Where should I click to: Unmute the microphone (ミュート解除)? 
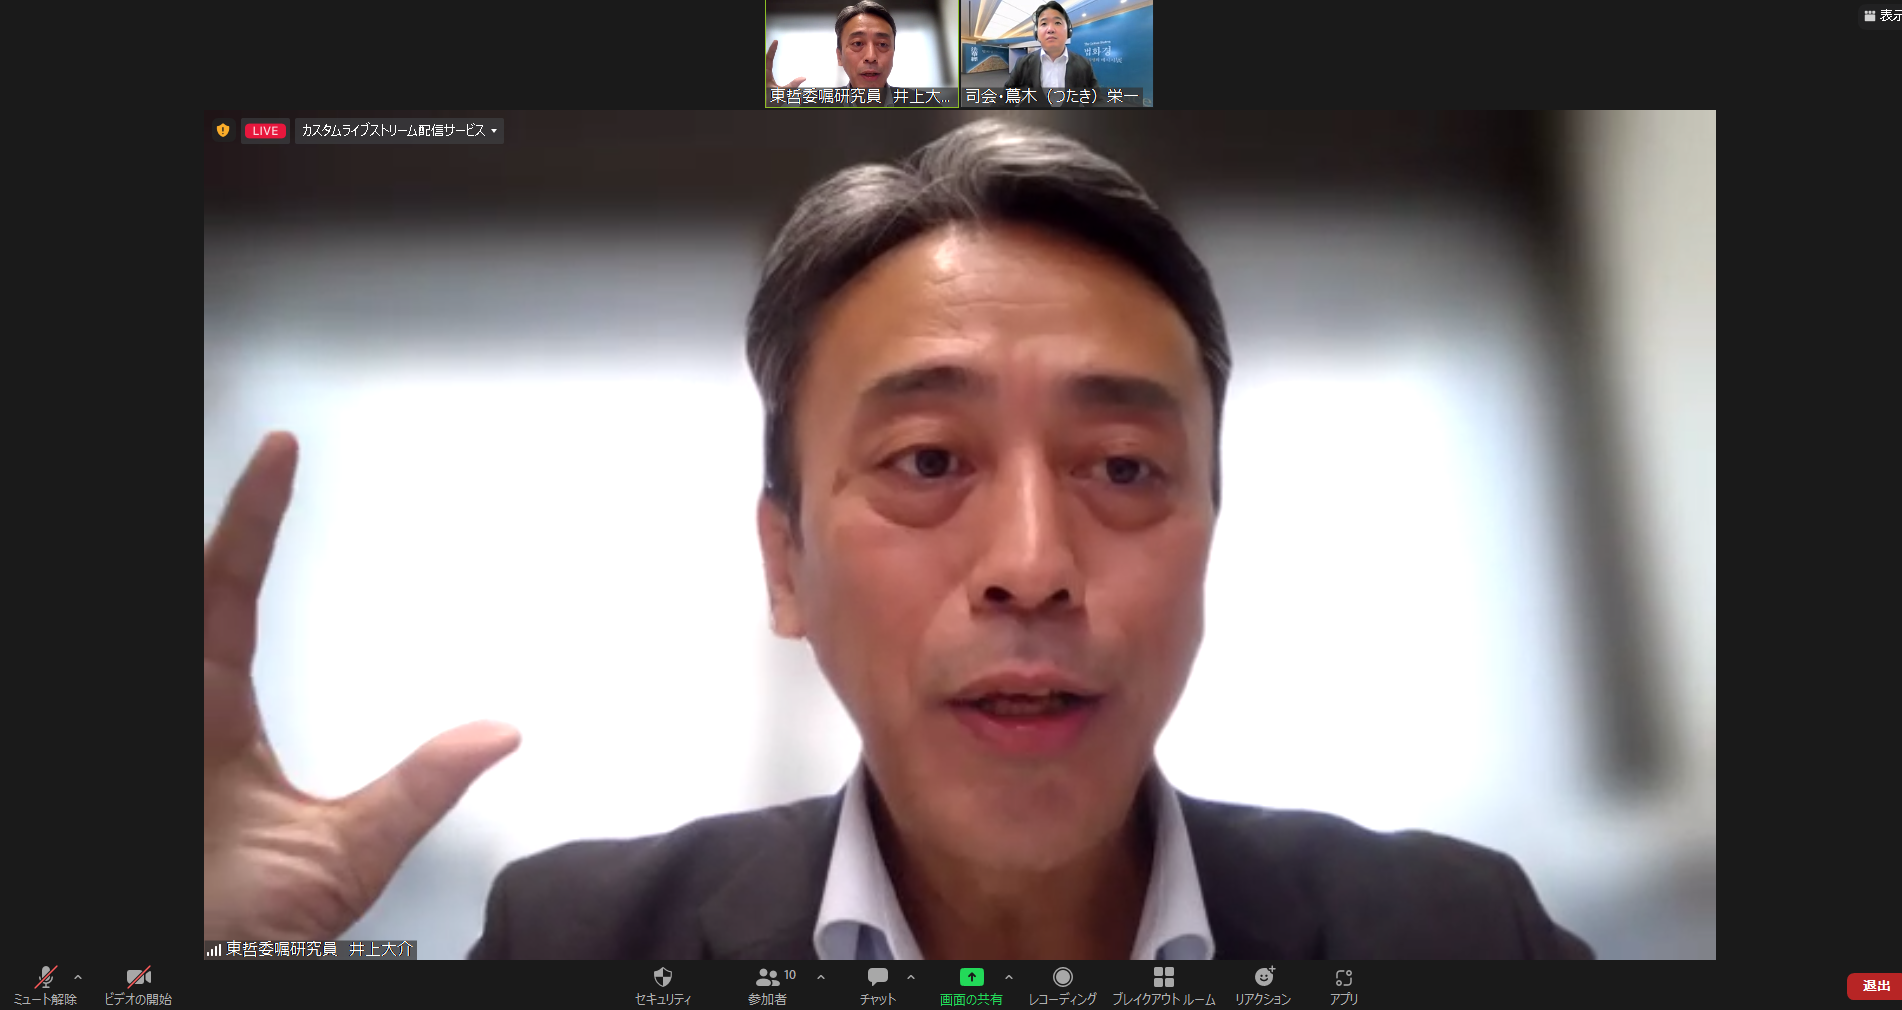coord(45,985)
